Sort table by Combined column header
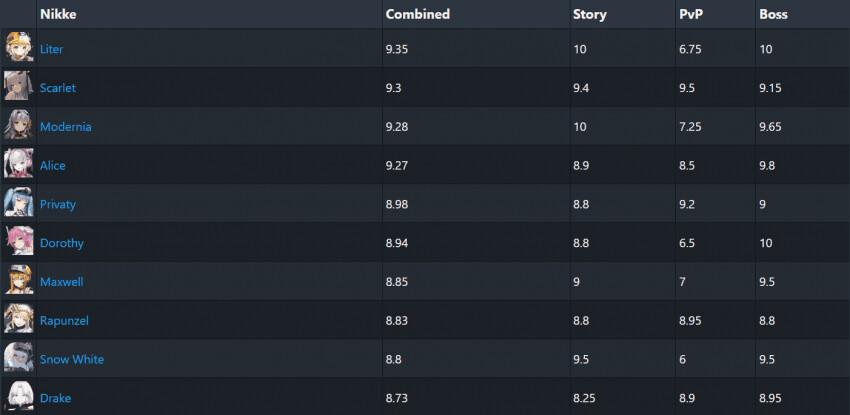 coord(417,15)
